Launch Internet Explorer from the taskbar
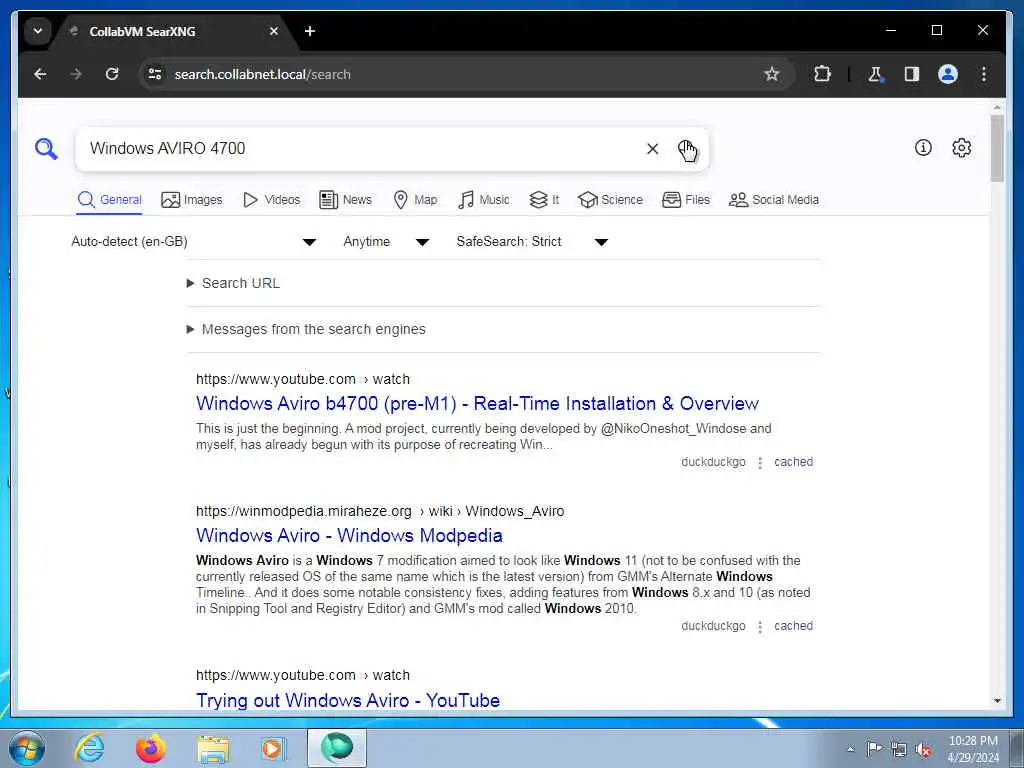 (x=89, y=748)
